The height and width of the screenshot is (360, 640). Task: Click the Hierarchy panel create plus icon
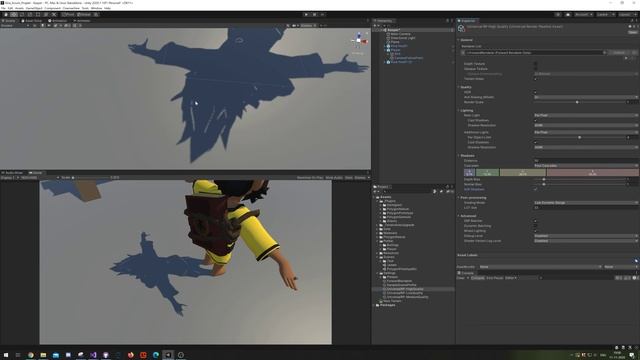[375, 25]
